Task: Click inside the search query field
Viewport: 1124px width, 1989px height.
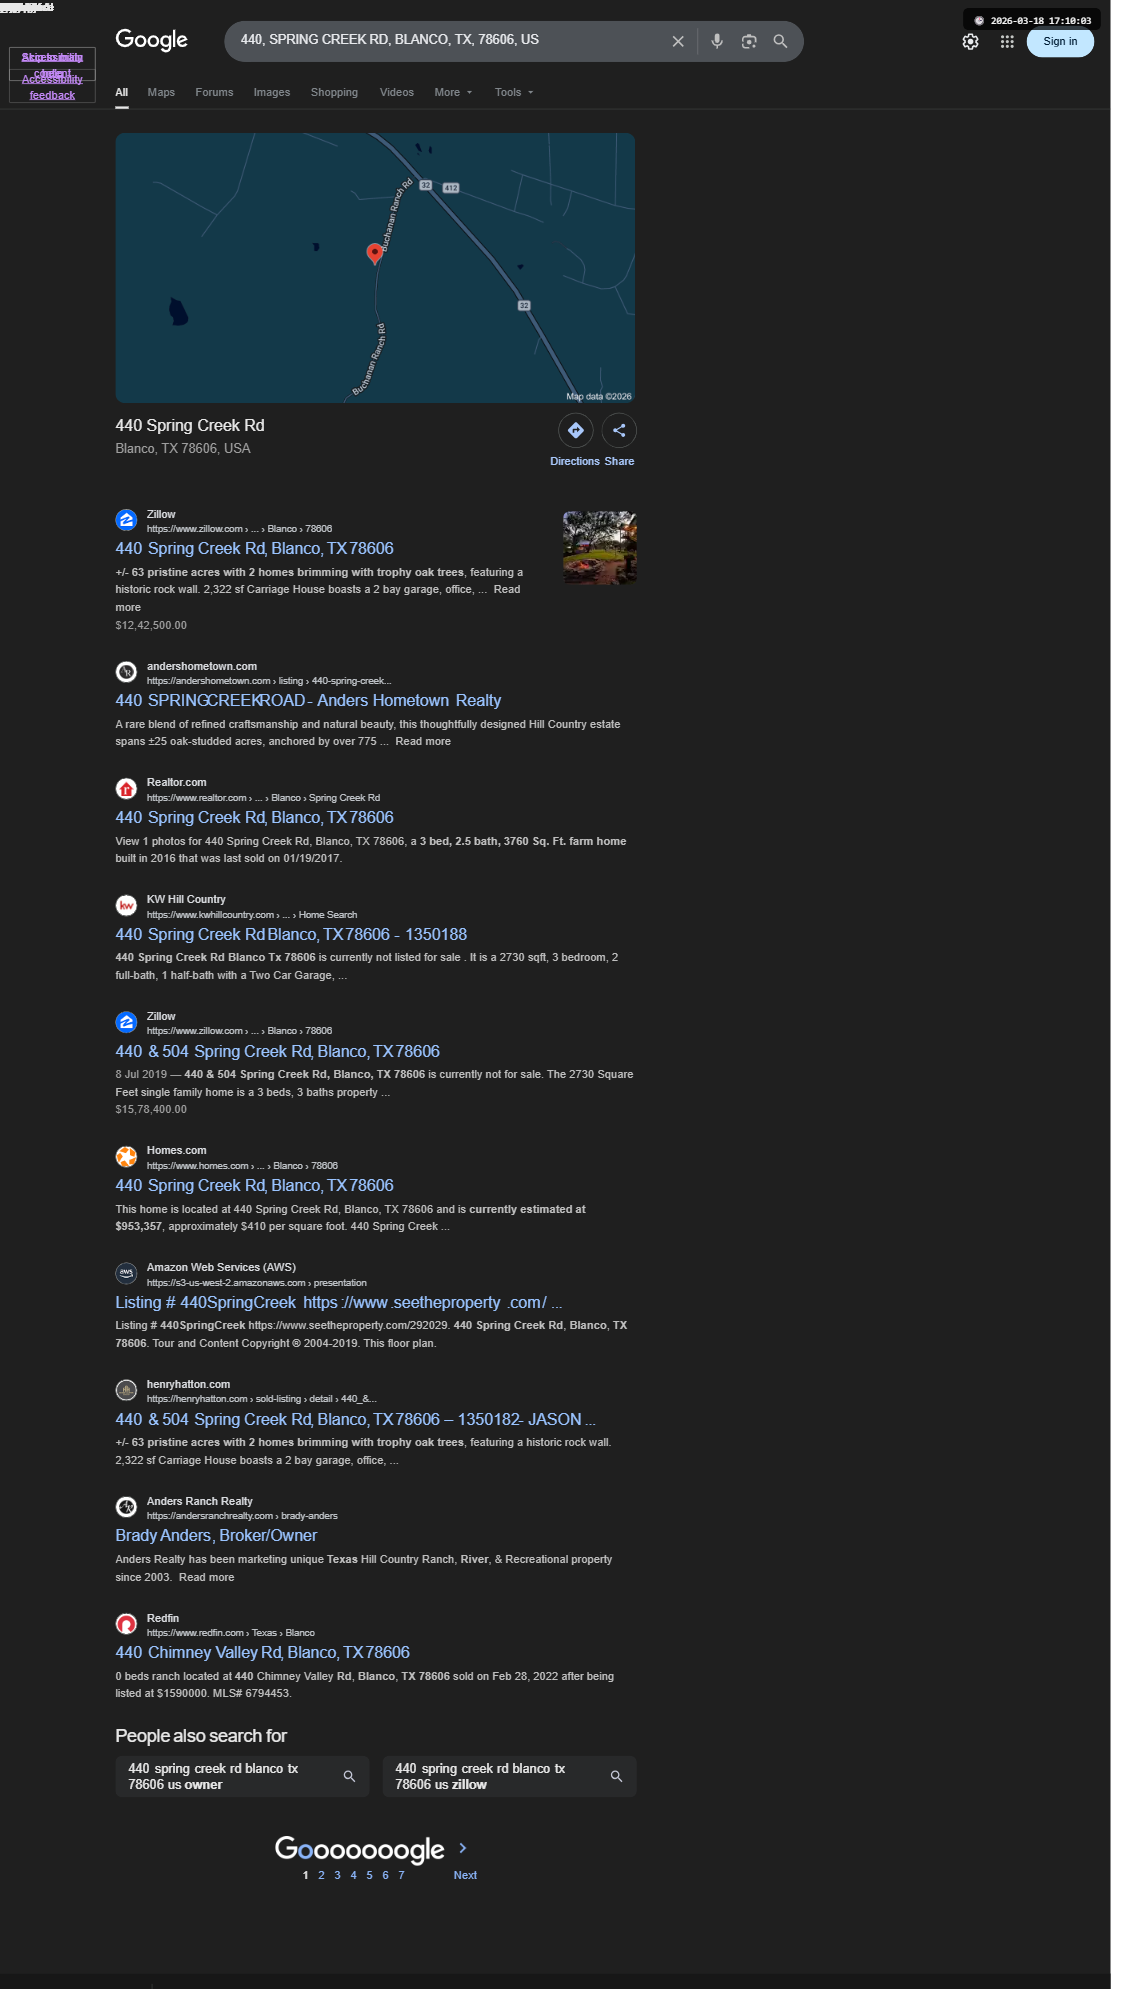Action: click(x=450, y=40)
